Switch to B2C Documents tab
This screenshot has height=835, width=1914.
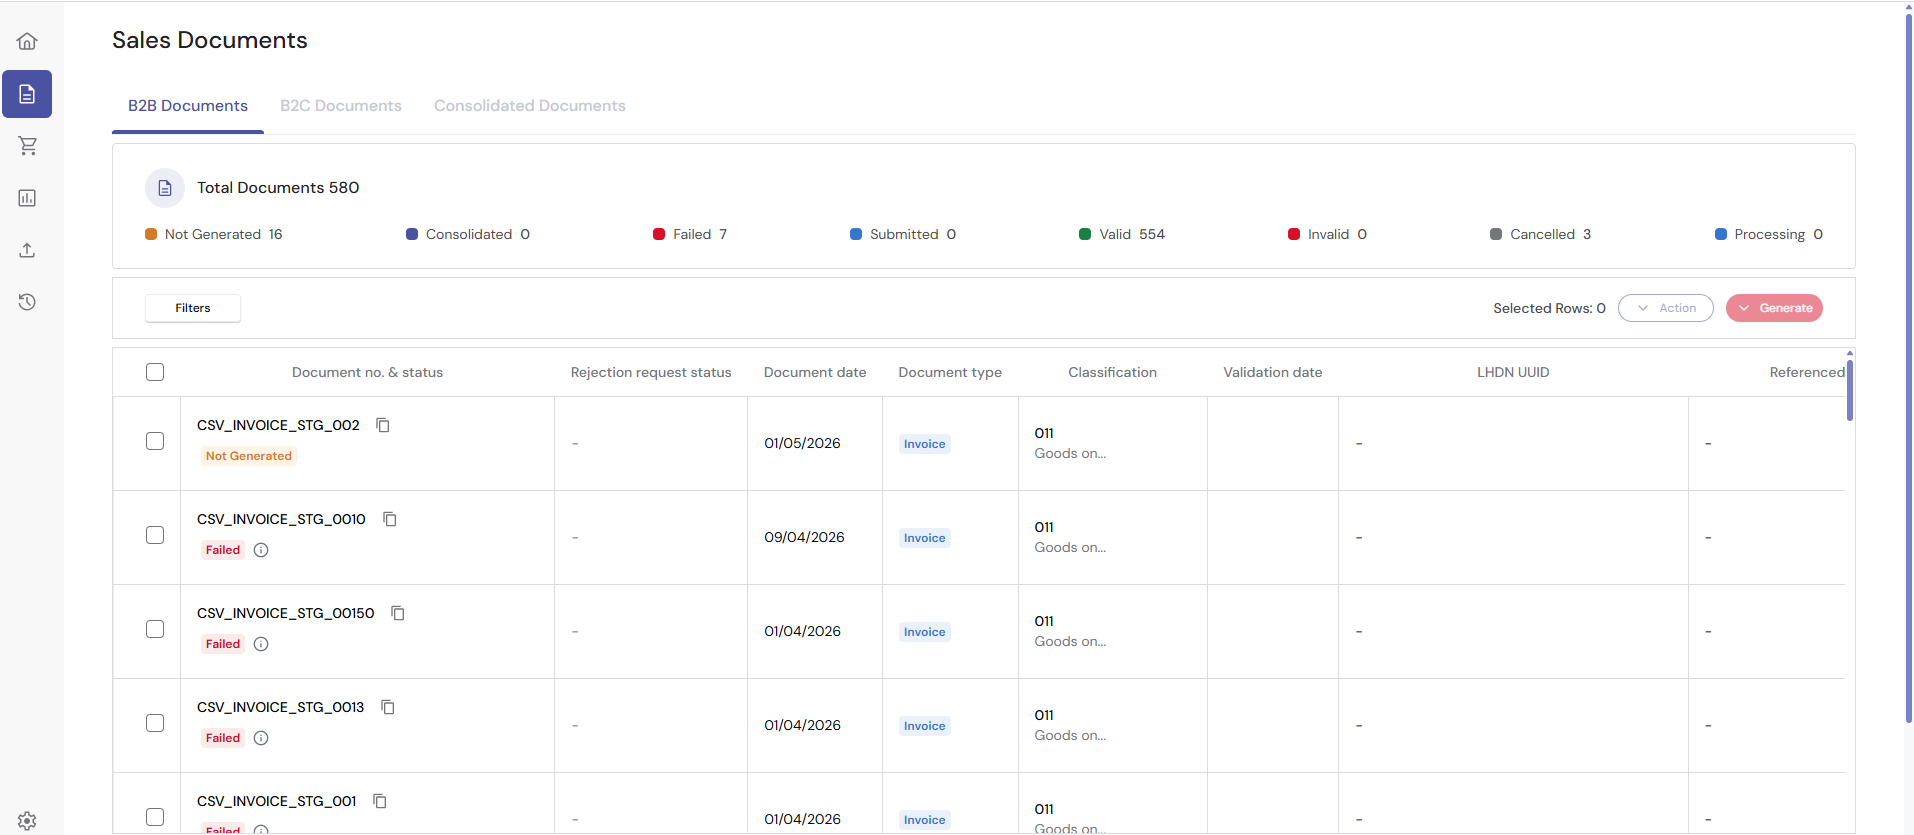click(341, 106)
